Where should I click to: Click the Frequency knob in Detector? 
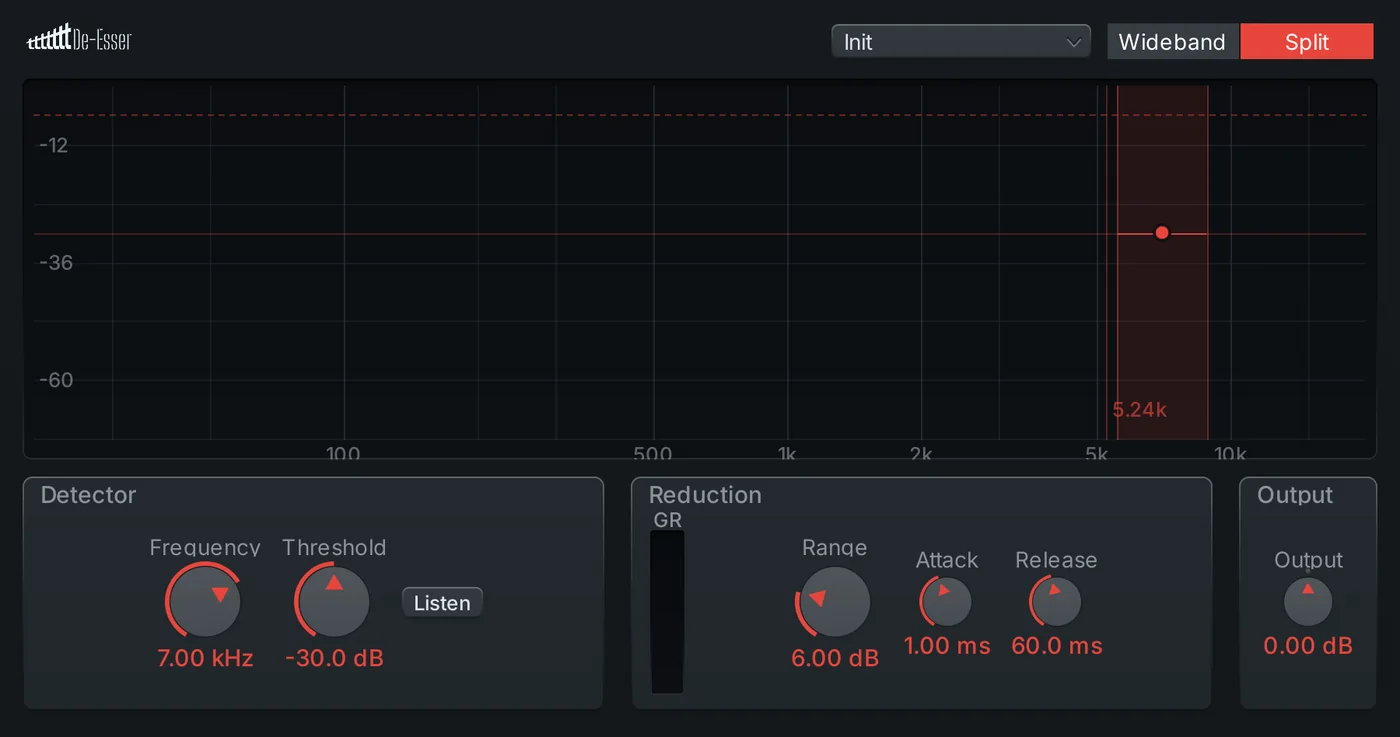(204, 601)
